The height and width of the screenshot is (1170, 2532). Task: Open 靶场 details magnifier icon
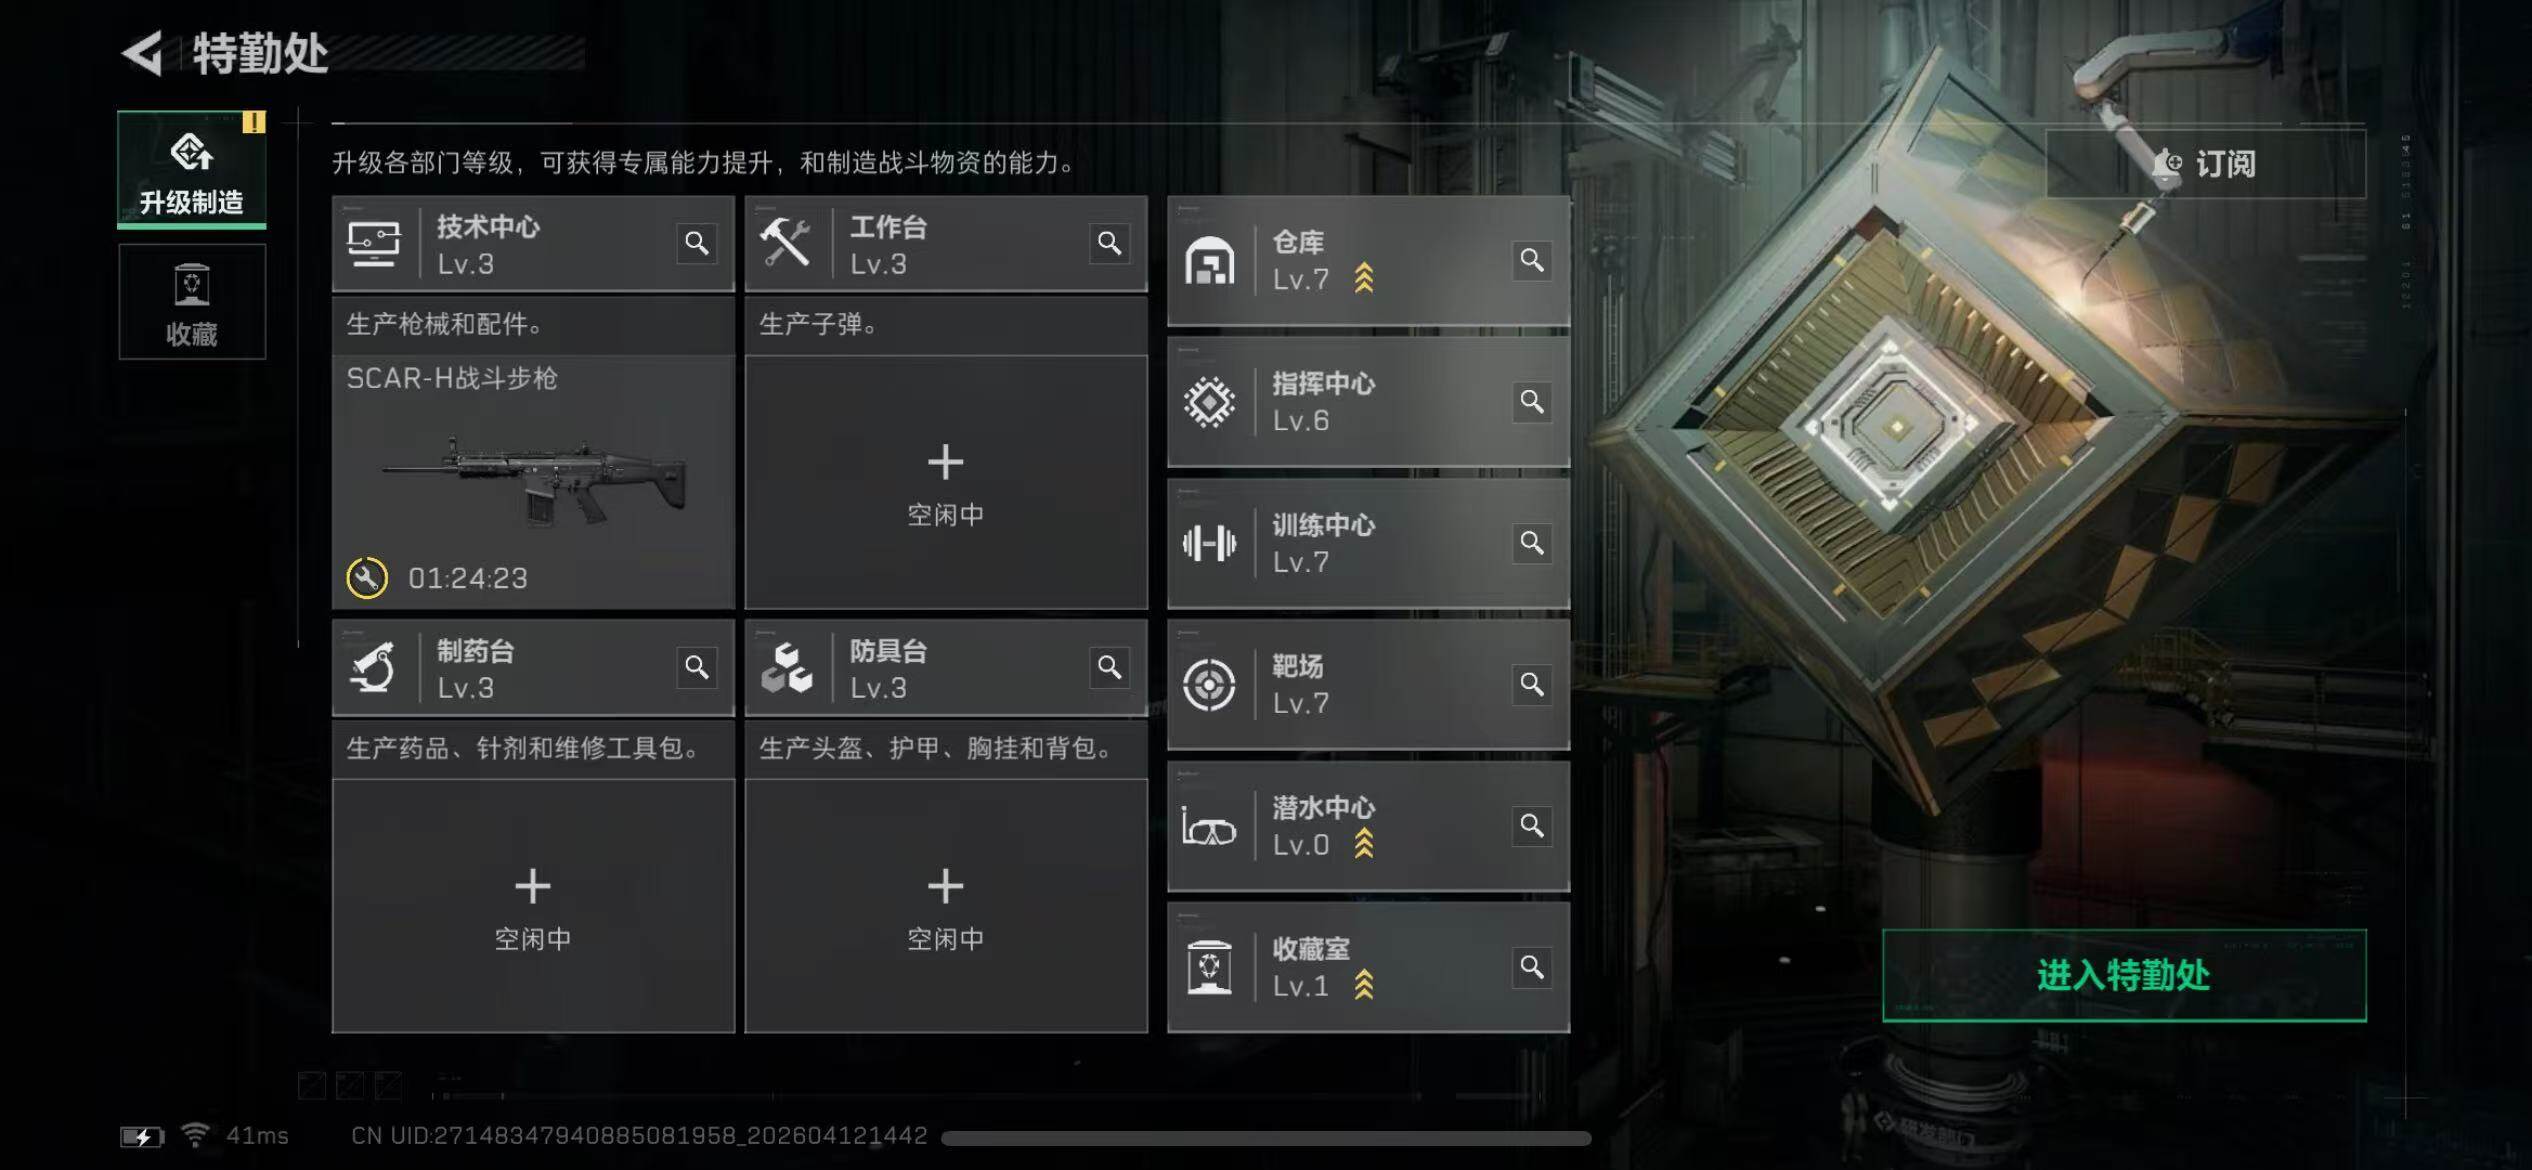1532,684
